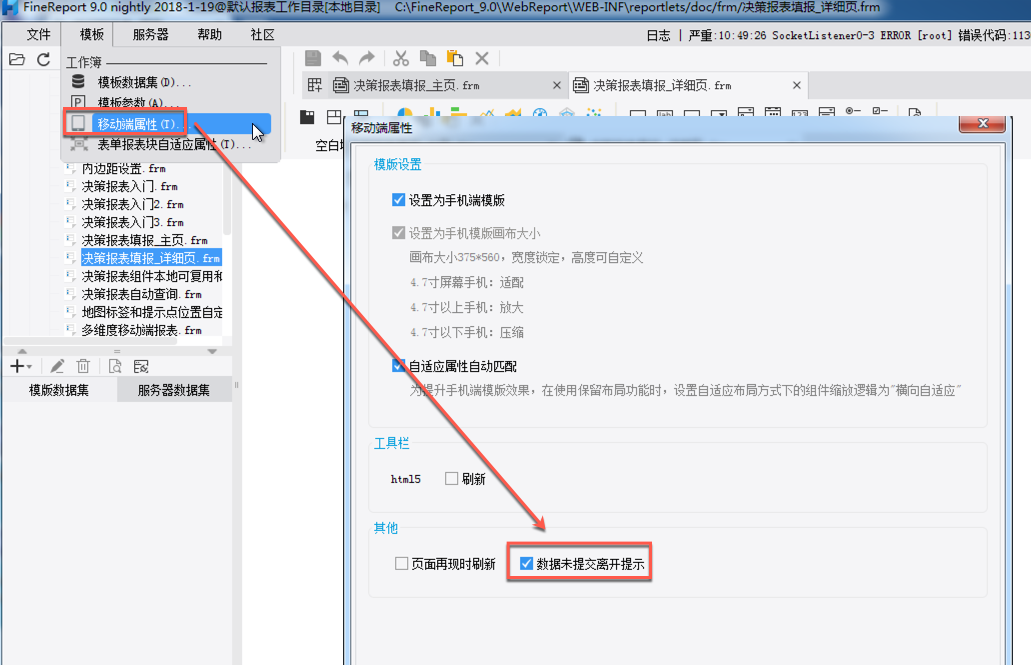Click the P icon beside 模板参数
The height and width of the screenshot is (665, 1031).
78,102
